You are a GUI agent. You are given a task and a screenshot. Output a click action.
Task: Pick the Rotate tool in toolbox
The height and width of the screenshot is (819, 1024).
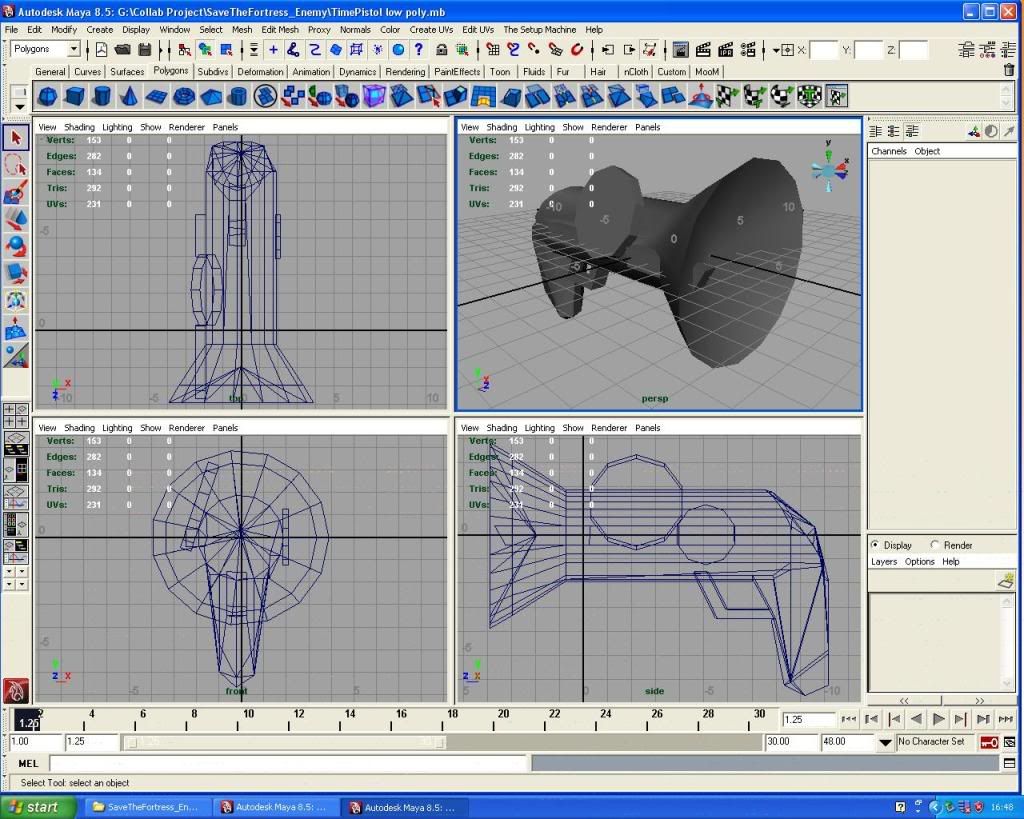point(16,246)
